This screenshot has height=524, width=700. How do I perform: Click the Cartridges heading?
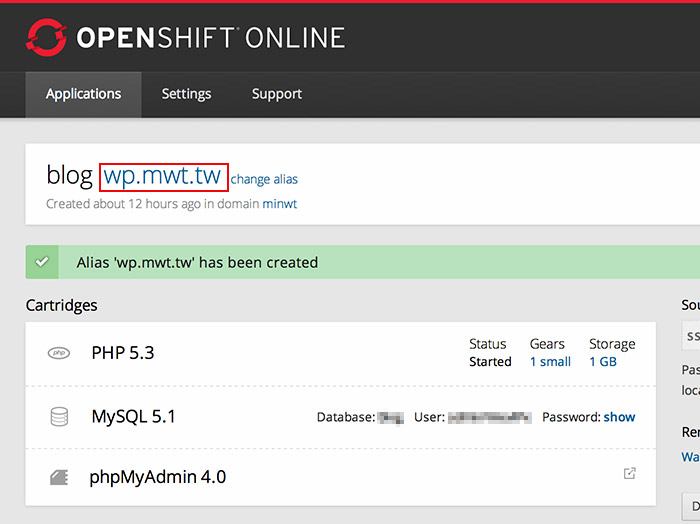click(x=62, y=305)
